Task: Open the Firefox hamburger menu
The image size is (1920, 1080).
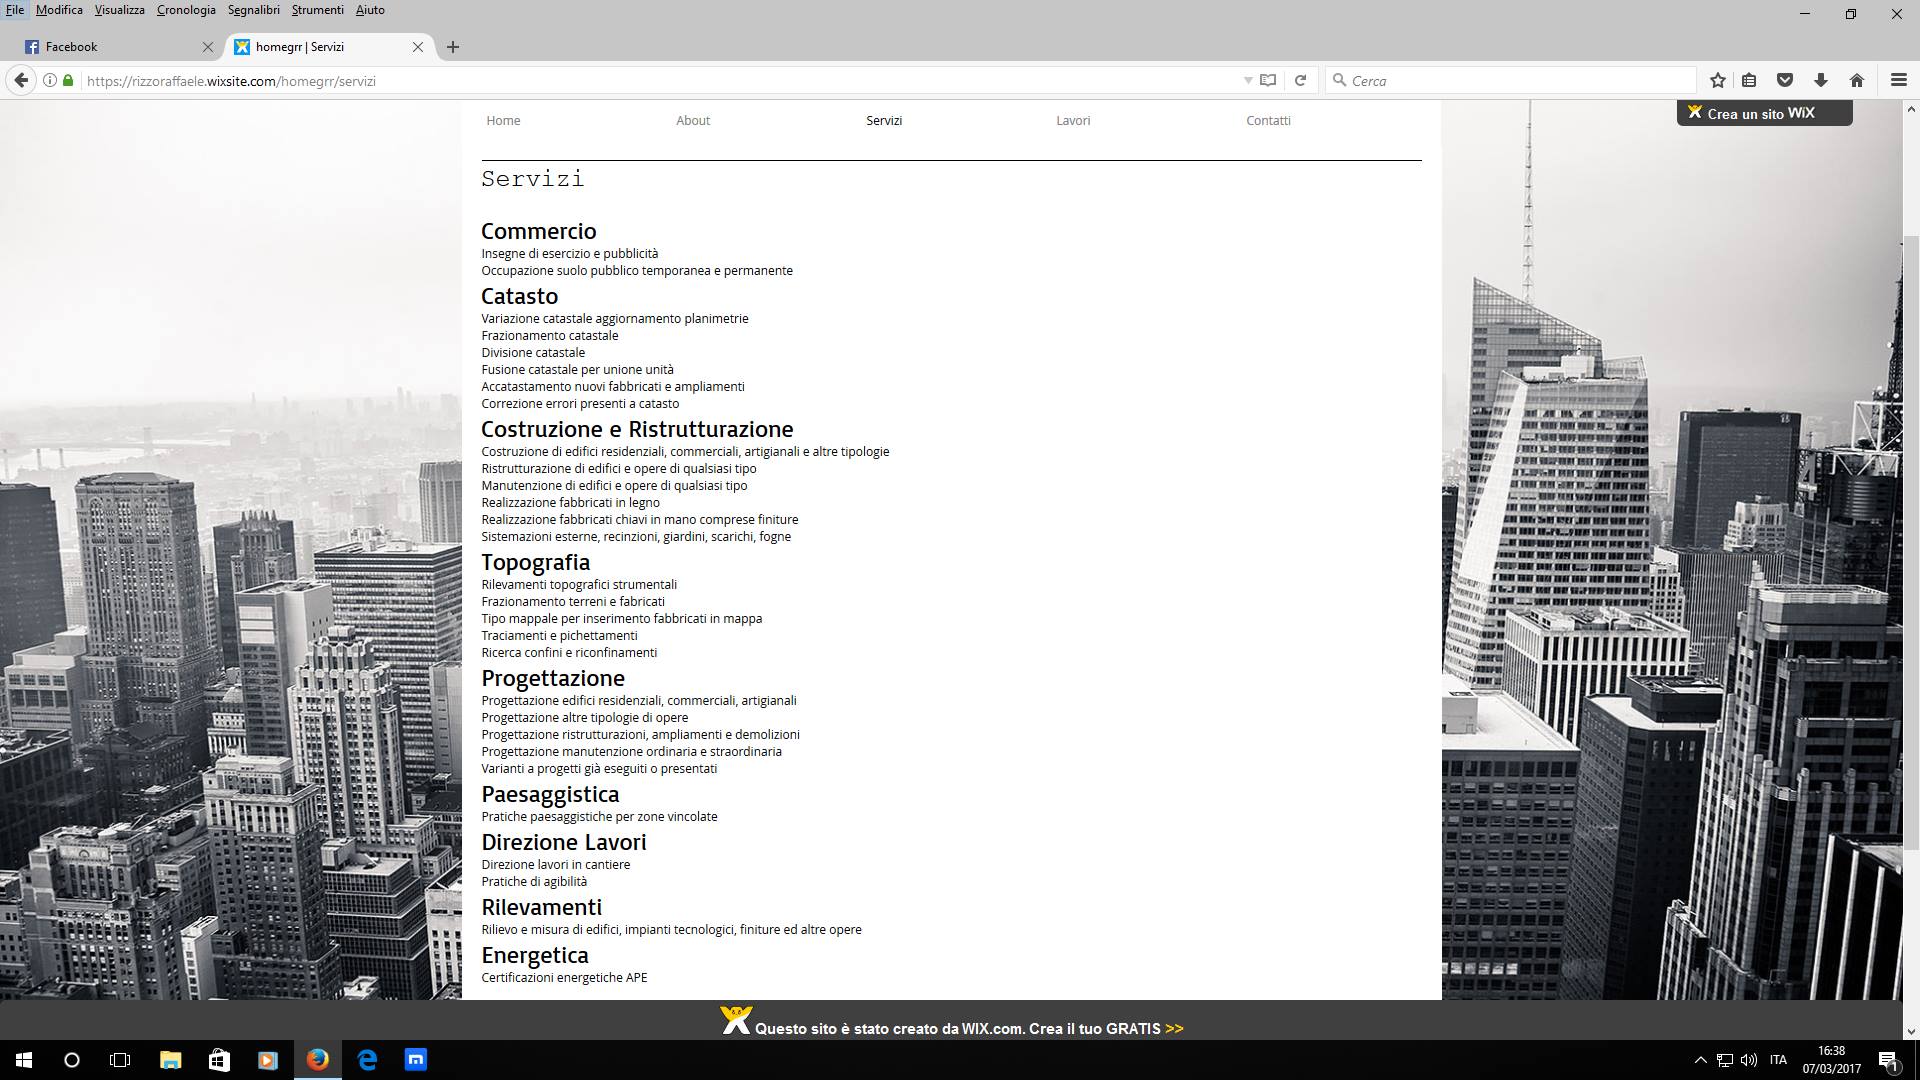Action: (x=1899, y=81)
